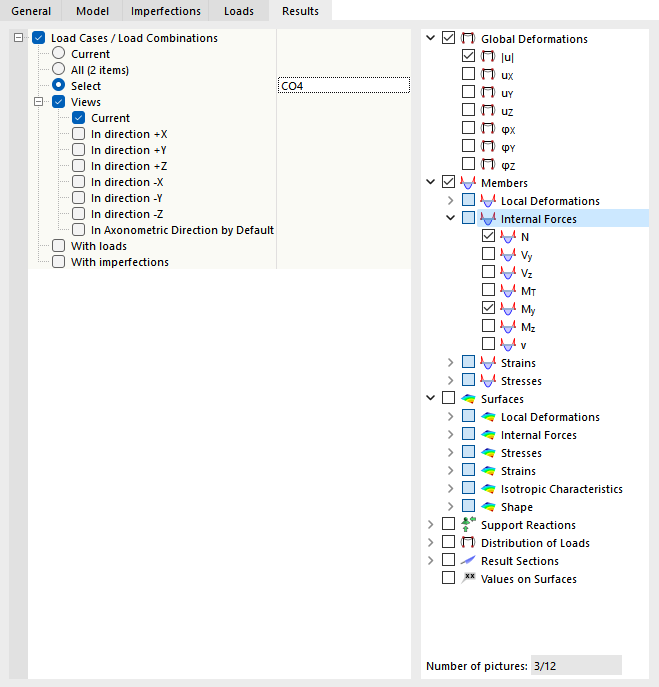Enable In Axonometric Direction by Default
Viewport: 659px width, 687px height.
tap(78, 230)
